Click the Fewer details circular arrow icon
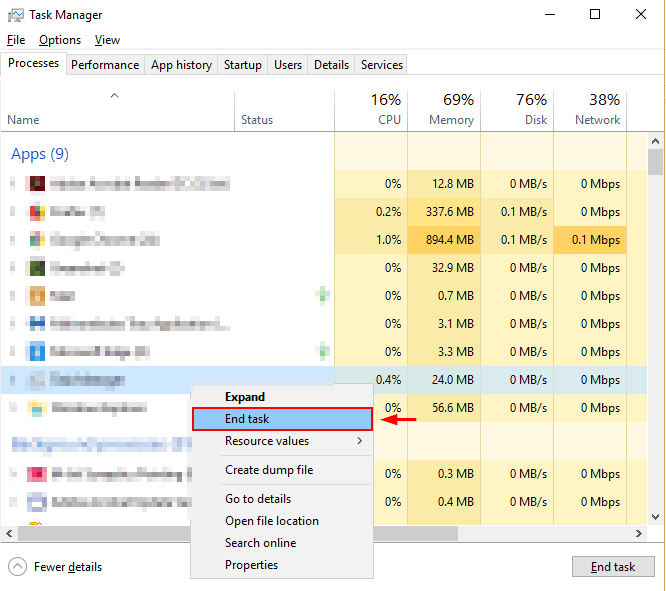Viewport: 666px width, 591px height. click(x=18, y=566)
